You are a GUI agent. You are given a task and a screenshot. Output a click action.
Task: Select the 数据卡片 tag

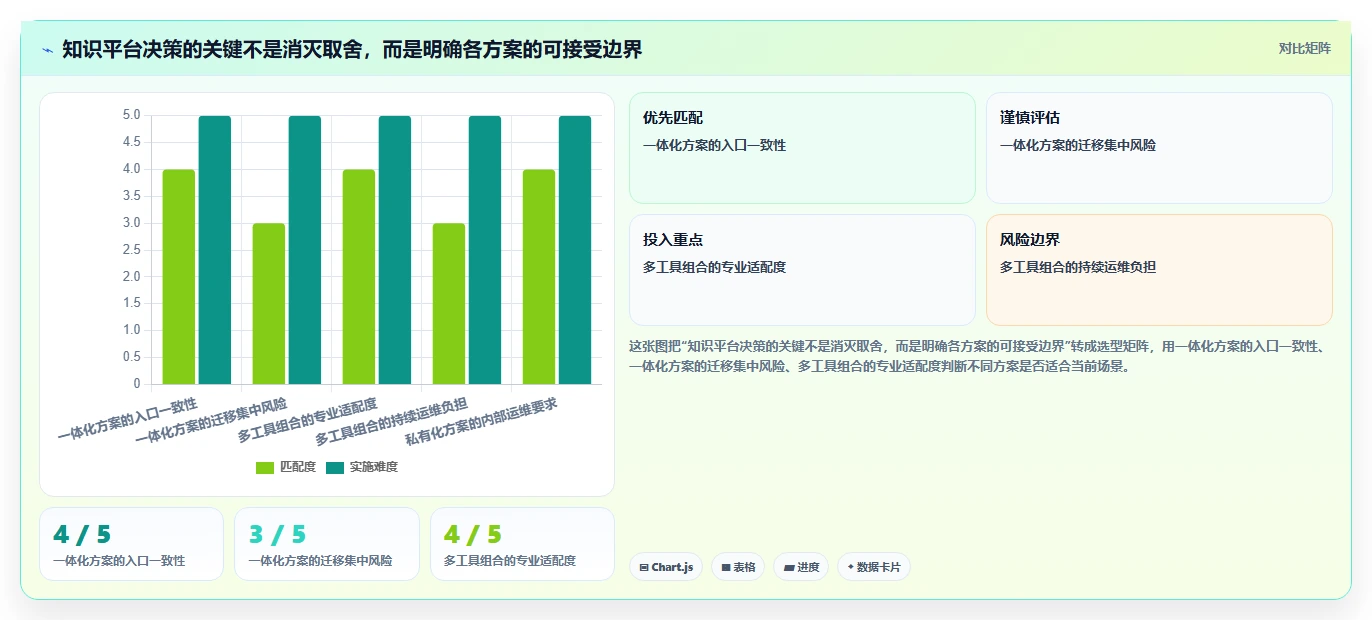(874, 567)
